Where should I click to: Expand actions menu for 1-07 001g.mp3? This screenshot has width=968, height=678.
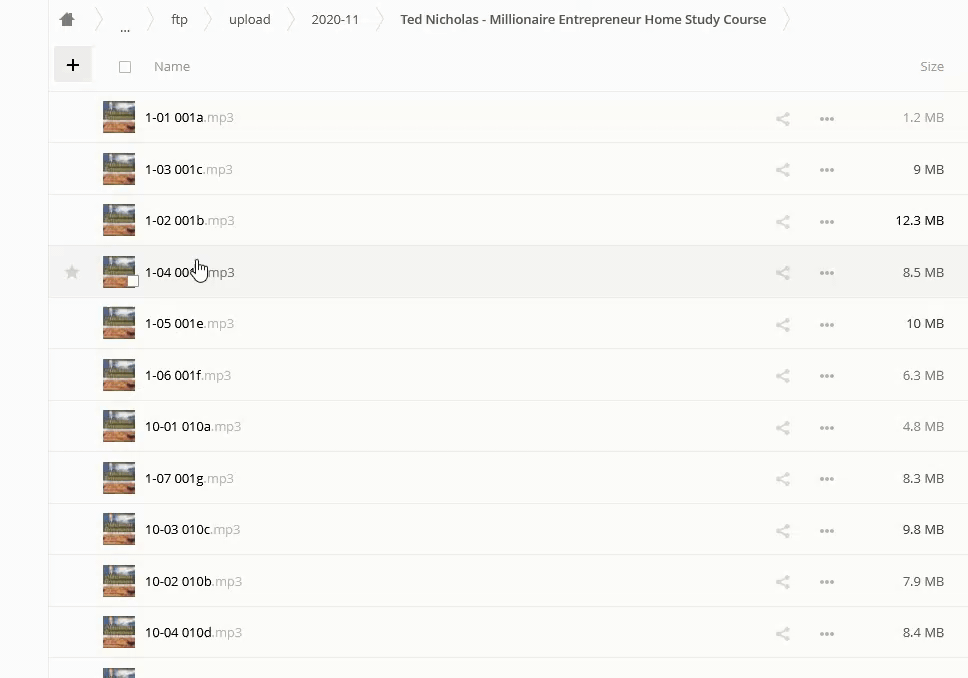click(x=827, y=479)
